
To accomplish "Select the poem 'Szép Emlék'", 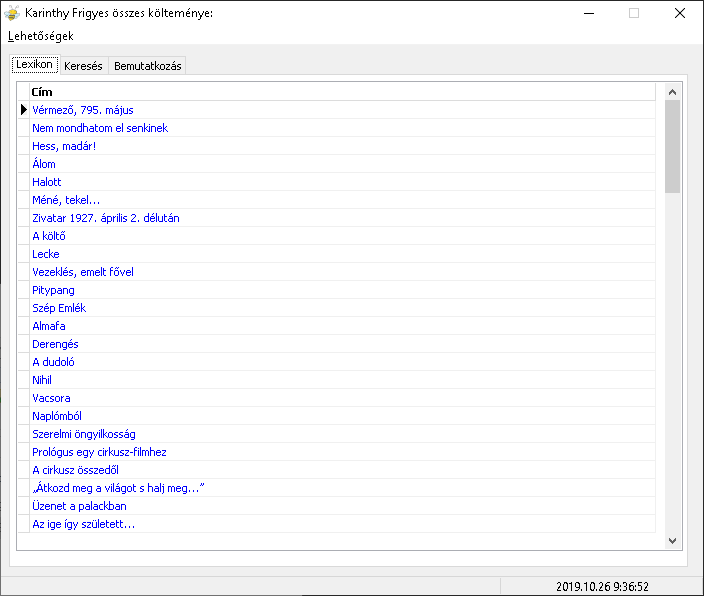I will pos(343,308).
